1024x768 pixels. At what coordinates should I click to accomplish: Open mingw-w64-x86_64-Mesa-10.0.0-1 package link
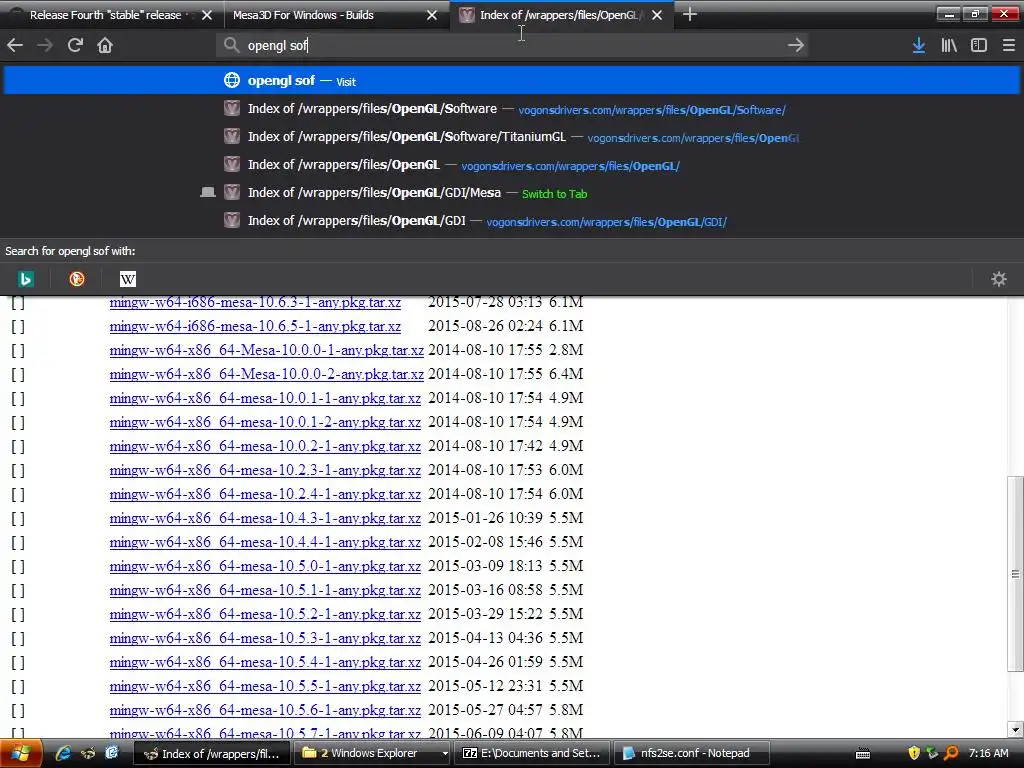point(266,350)
